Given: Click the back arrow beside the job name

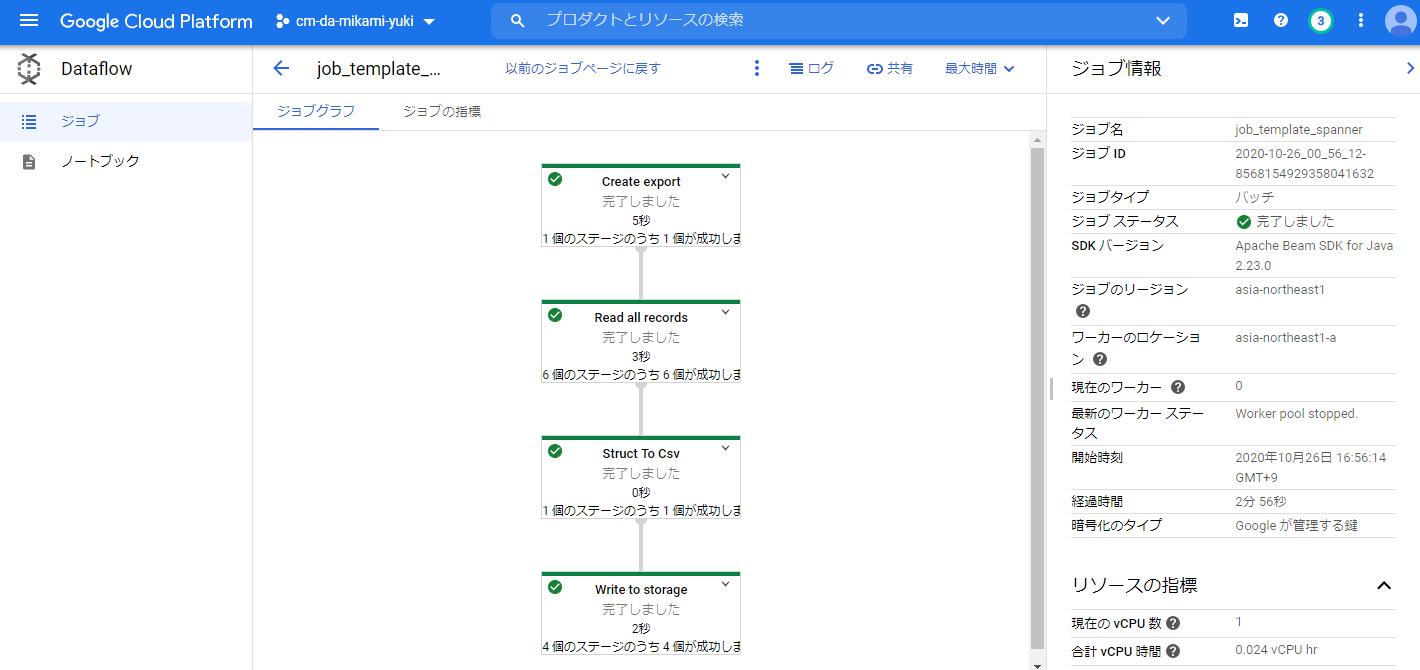Looking at the screenshot, I should pos(280,68).
